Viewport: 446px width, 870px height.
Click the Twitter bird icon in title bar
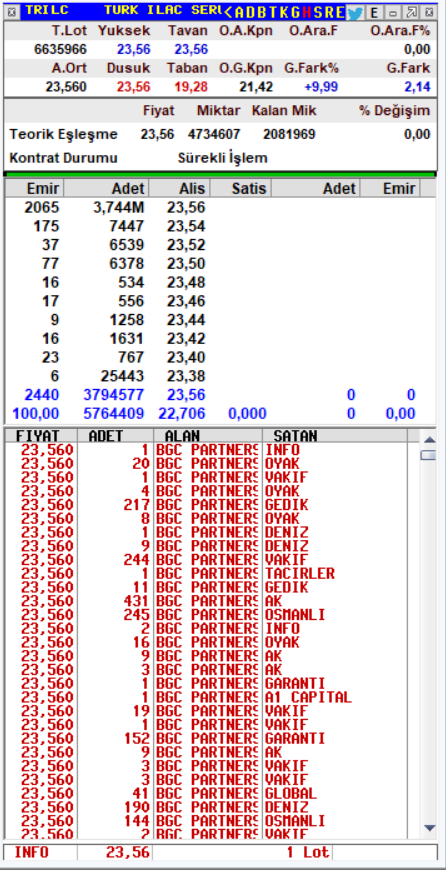355,12
